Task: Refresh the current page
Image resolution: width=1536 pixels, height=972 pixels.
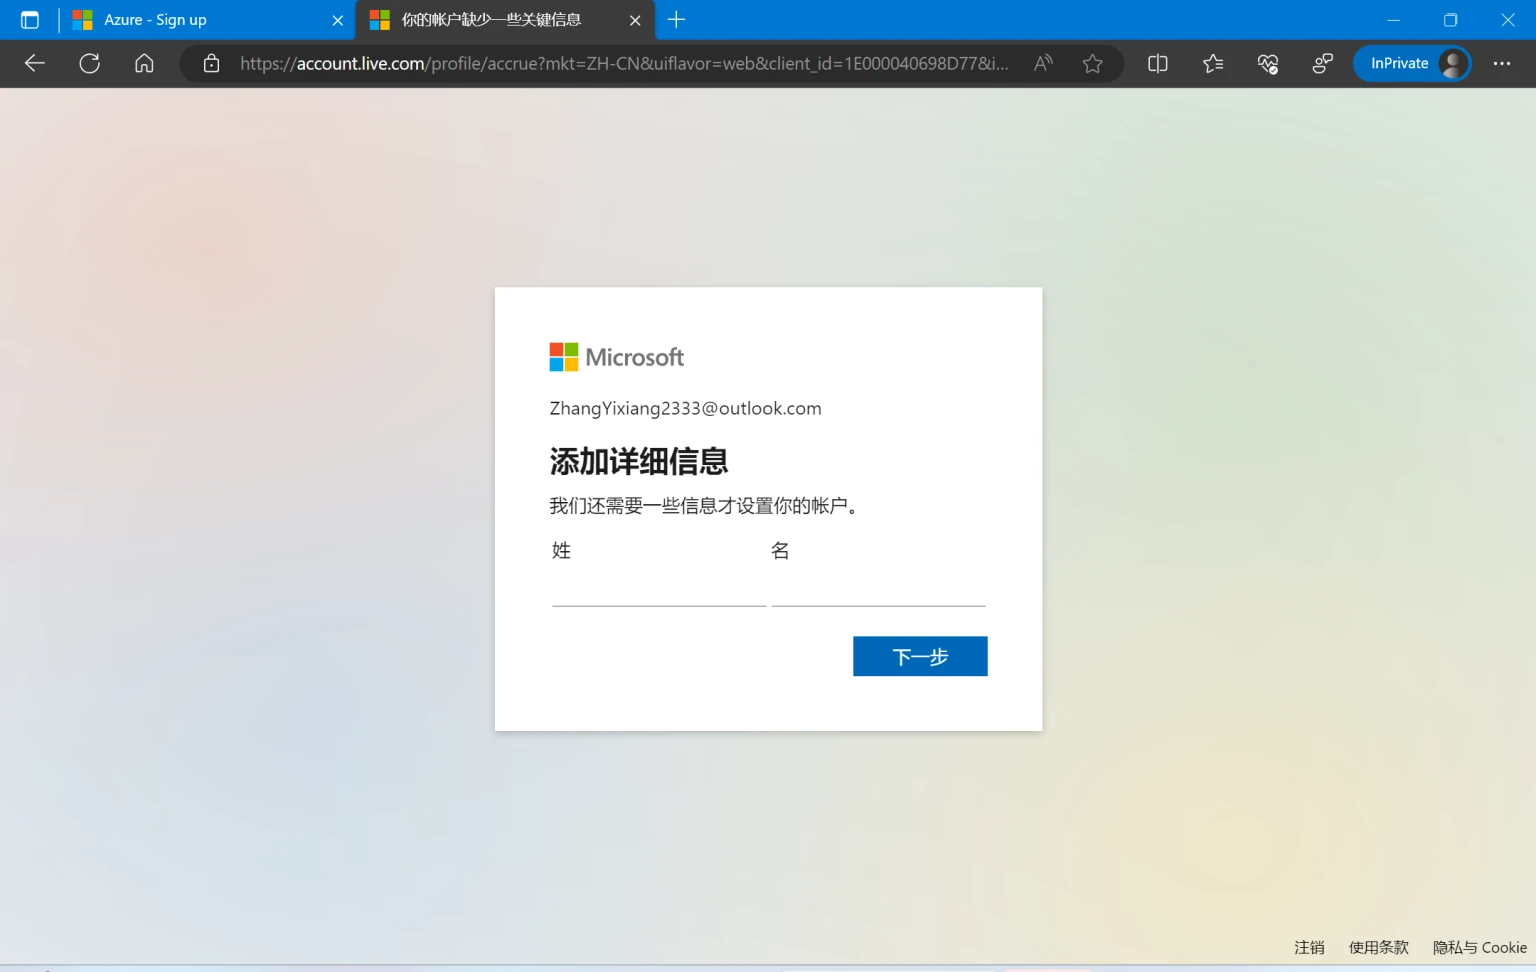Action: 90,63
